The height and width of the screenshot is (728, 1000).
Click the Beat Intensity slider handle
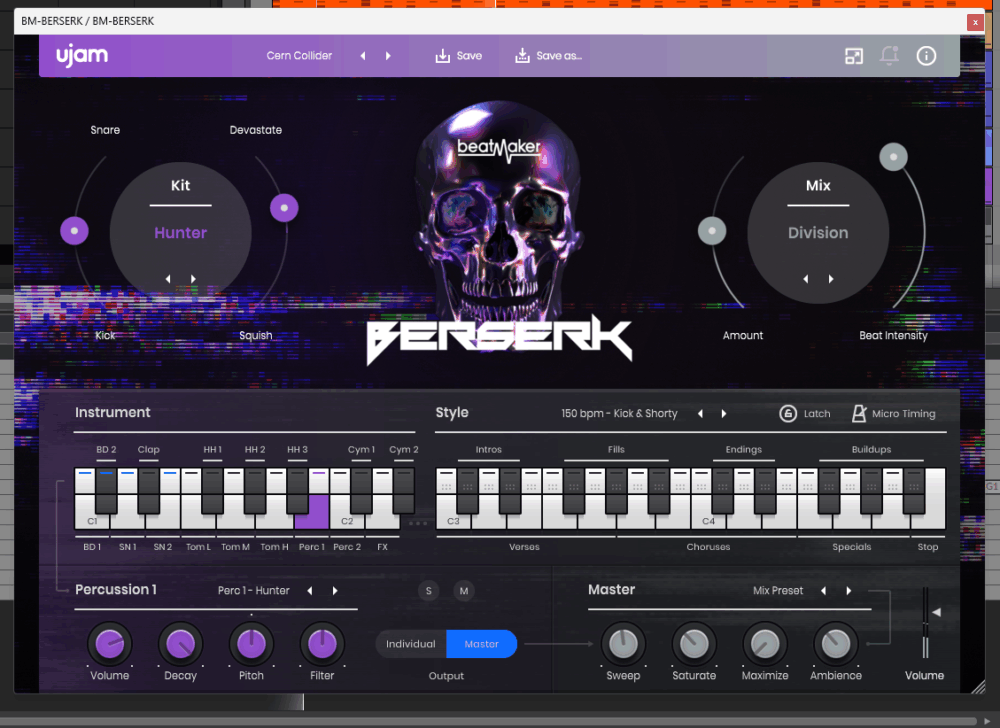click(x=893, y=157)
